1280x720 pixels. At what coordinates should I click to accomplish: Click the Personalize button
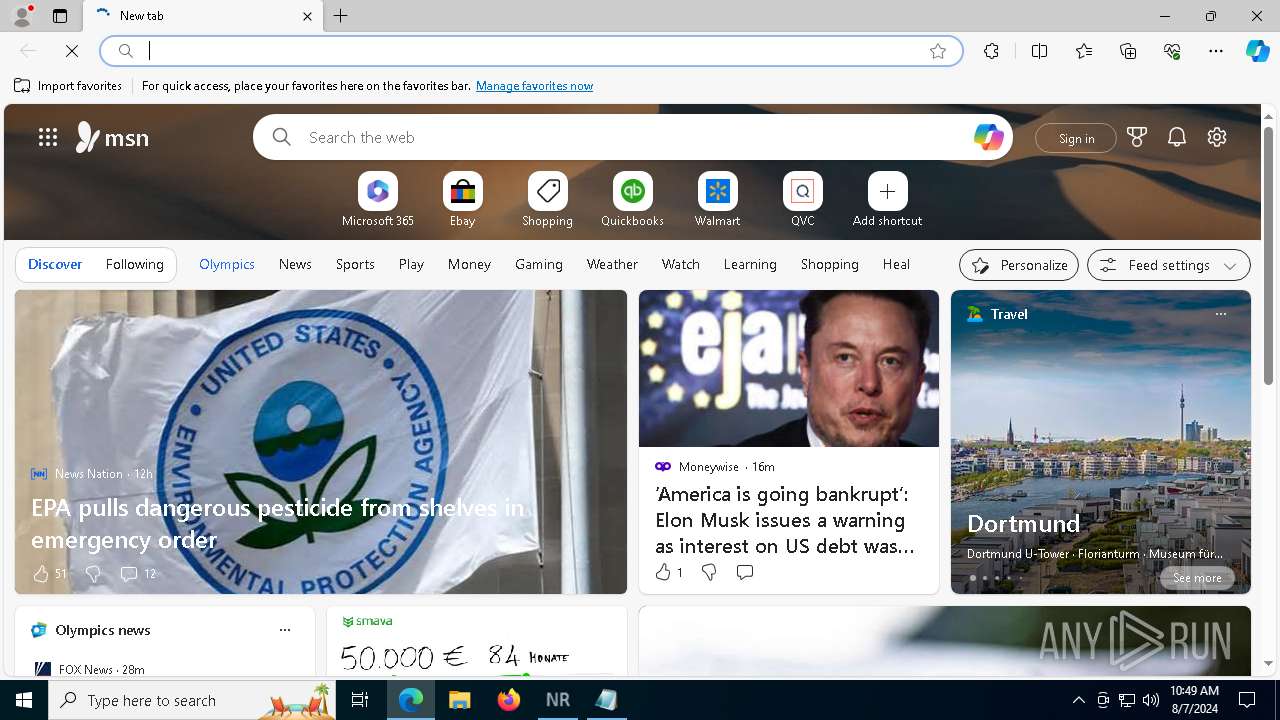(1019, 265)
